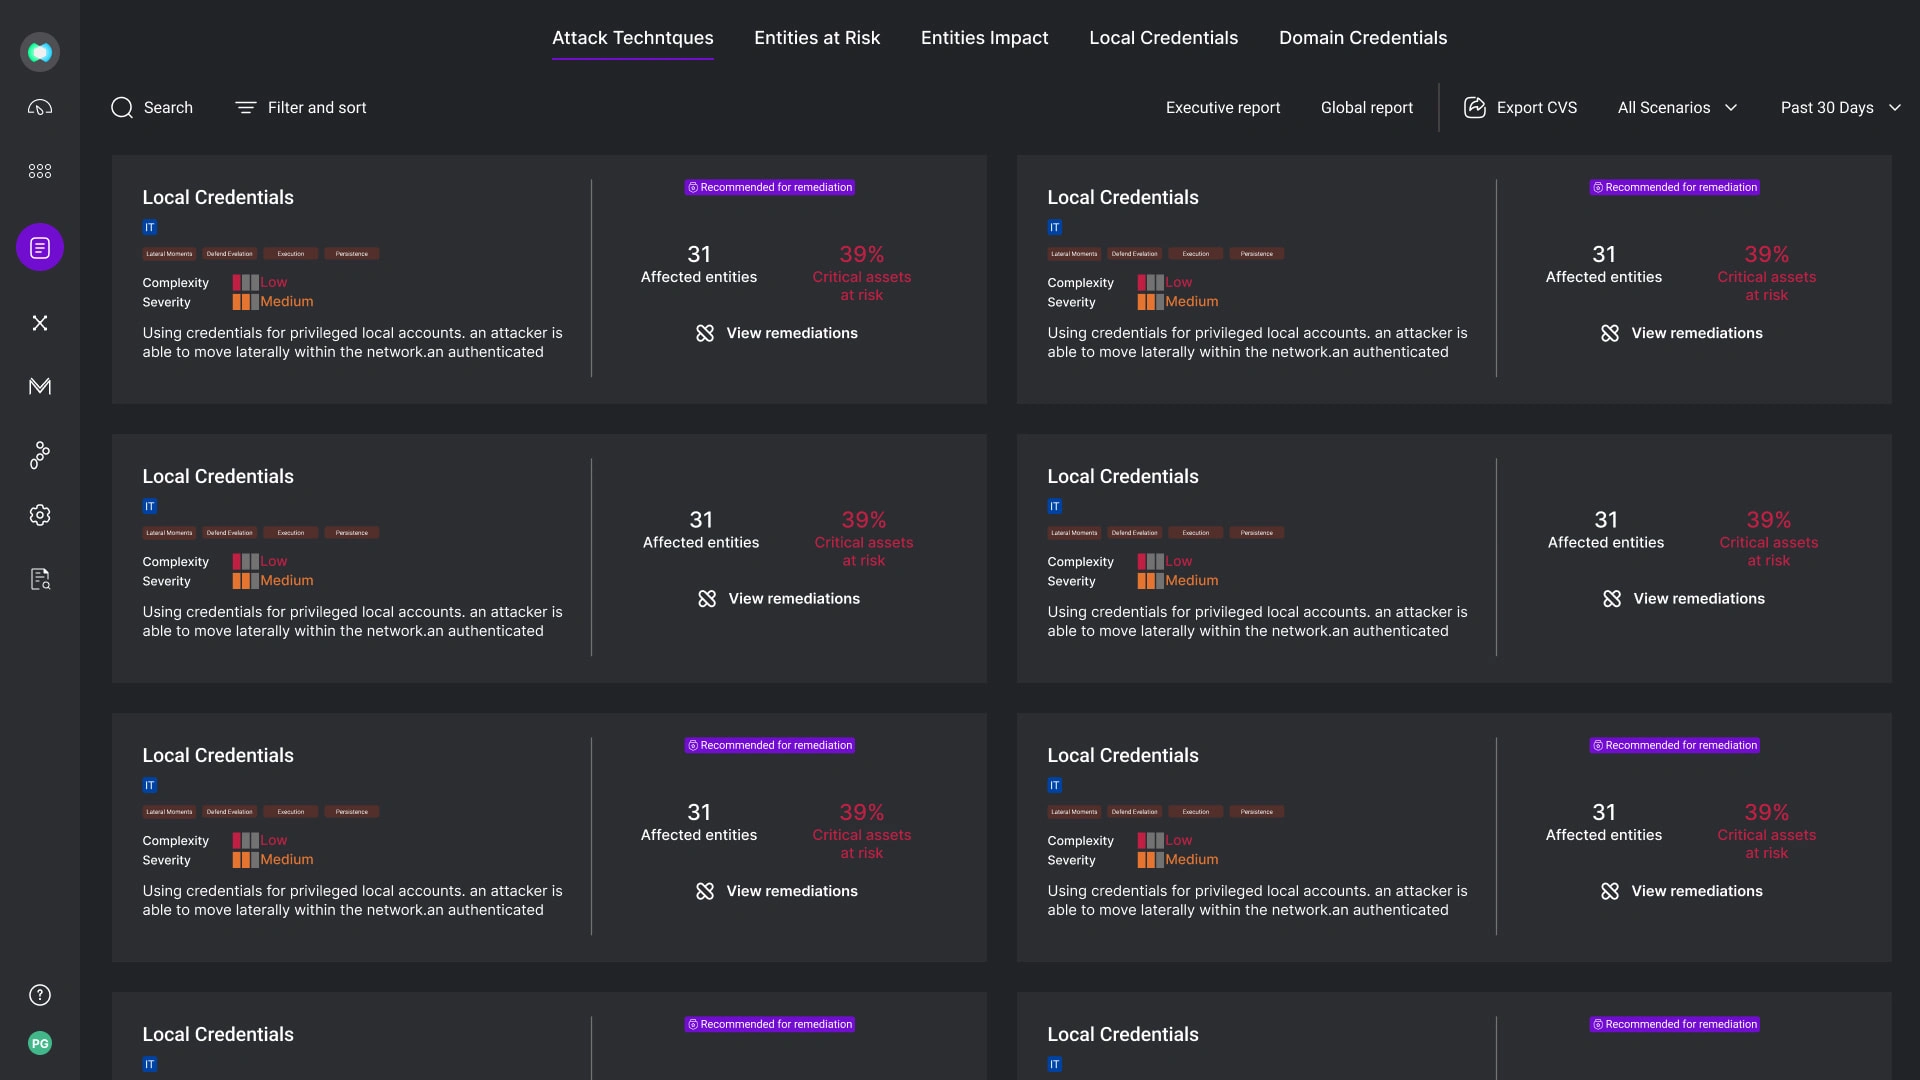The width and height of the screenshot is (1920, 1080).
Task: Open the Executive report
Action: [x=1223, y=107]
